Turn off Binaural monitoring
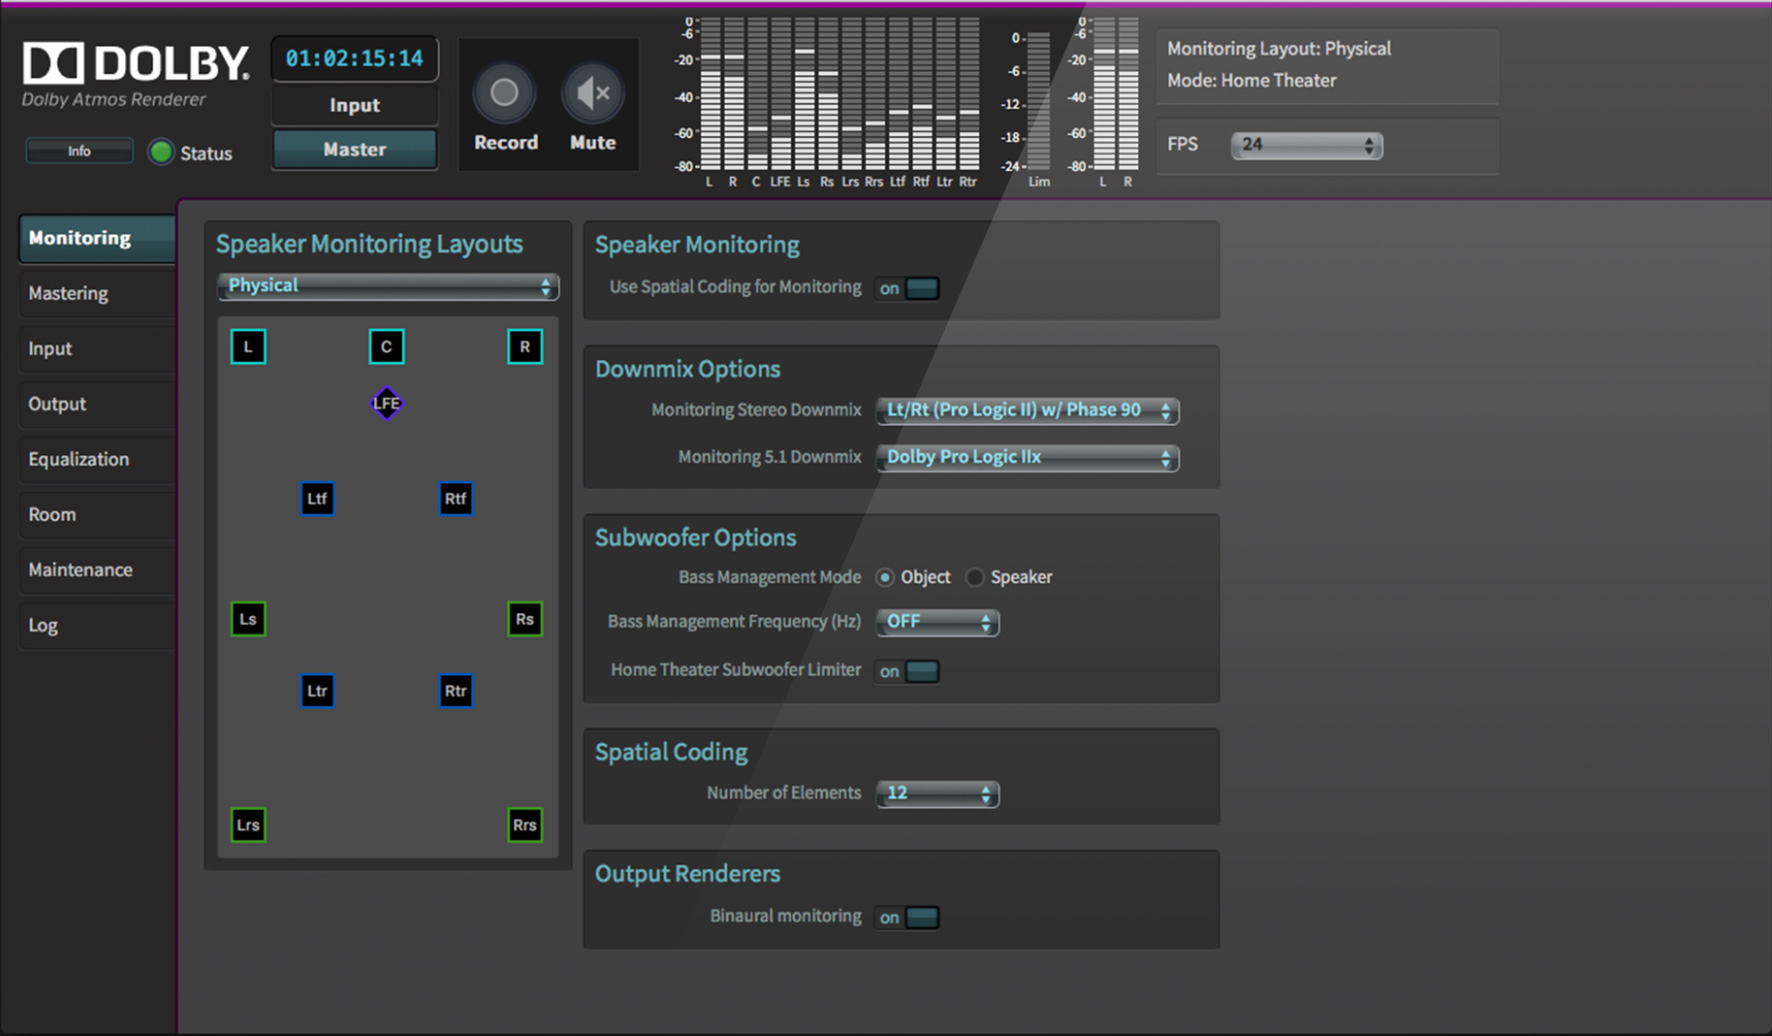 click(920, 917)
